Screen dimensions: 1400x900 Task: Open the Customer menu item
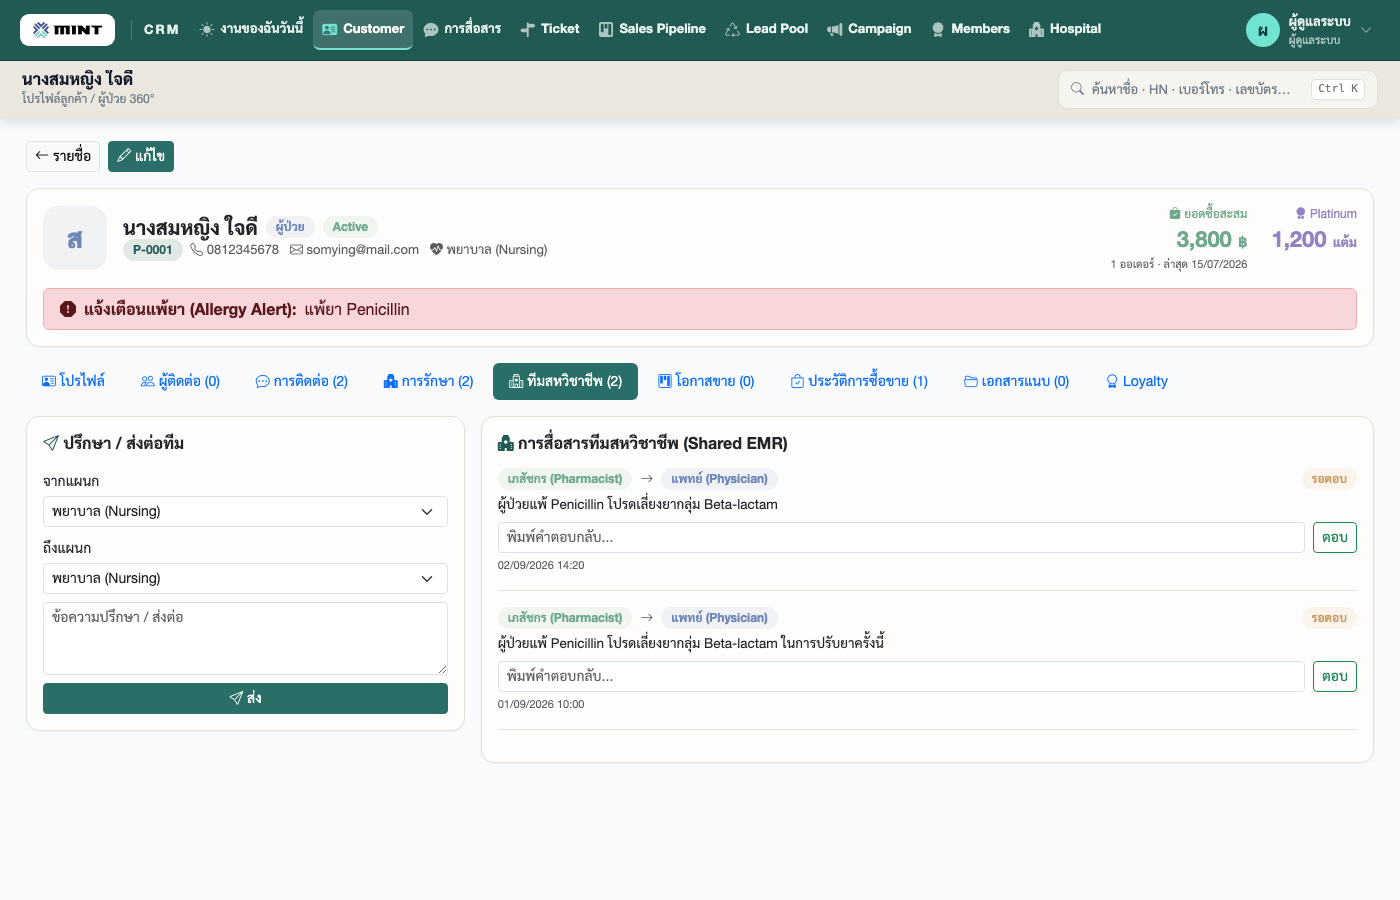[363, 29]
